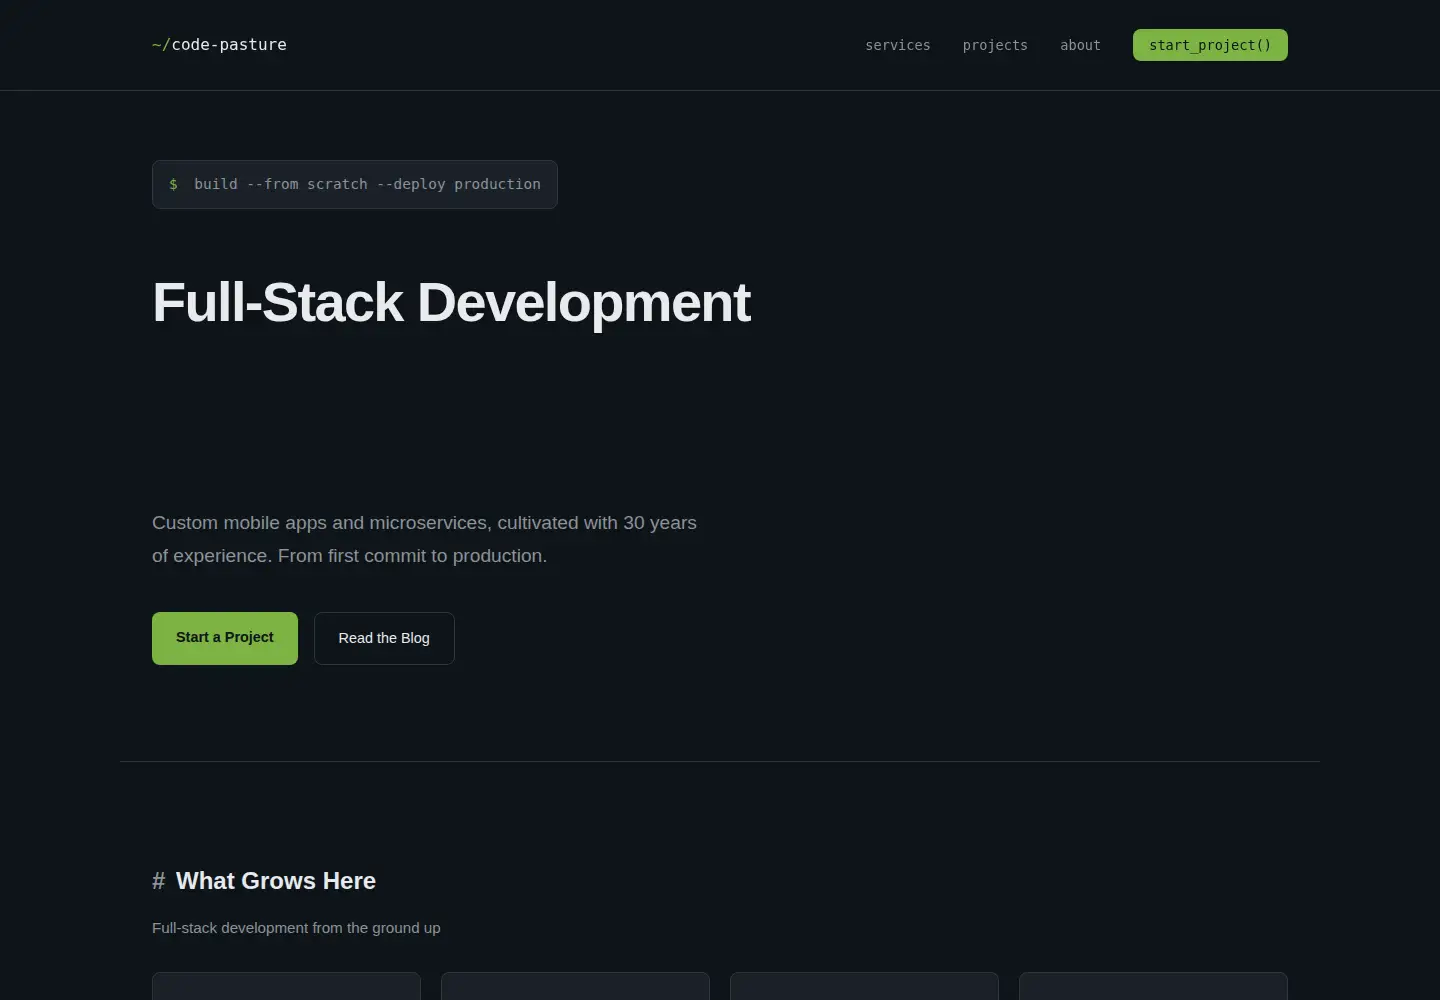Screen dimensions: 1440x1000
Task: Click the Start a Project button
Action: tap(225, 638)
